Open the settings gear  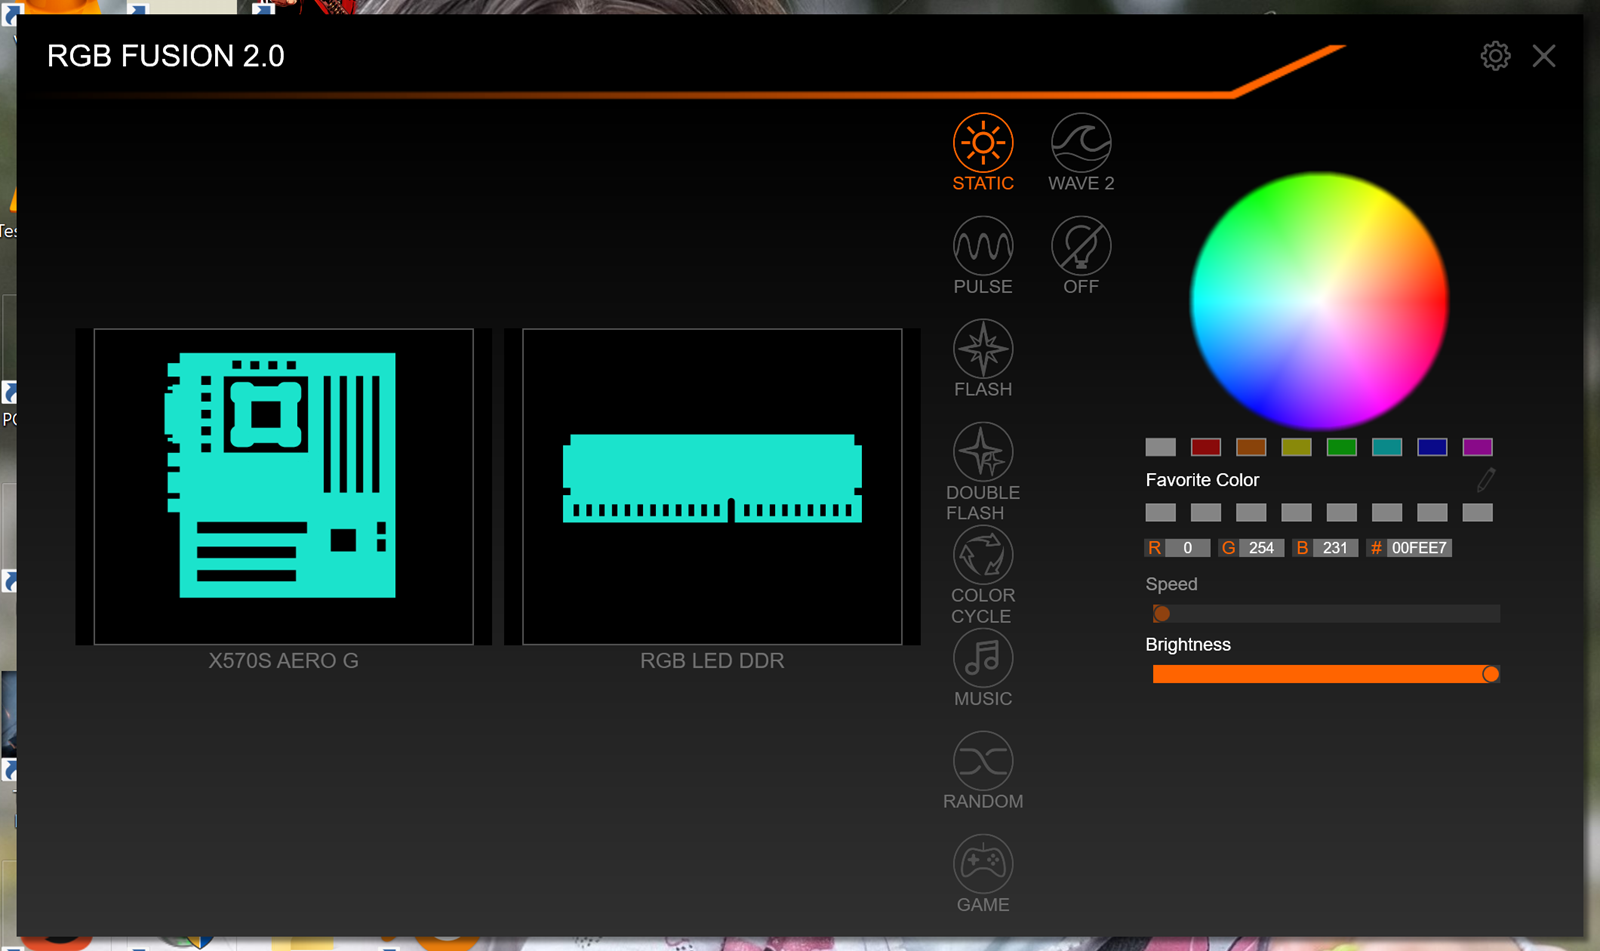pyautogui.click(x=1495, y=56)
